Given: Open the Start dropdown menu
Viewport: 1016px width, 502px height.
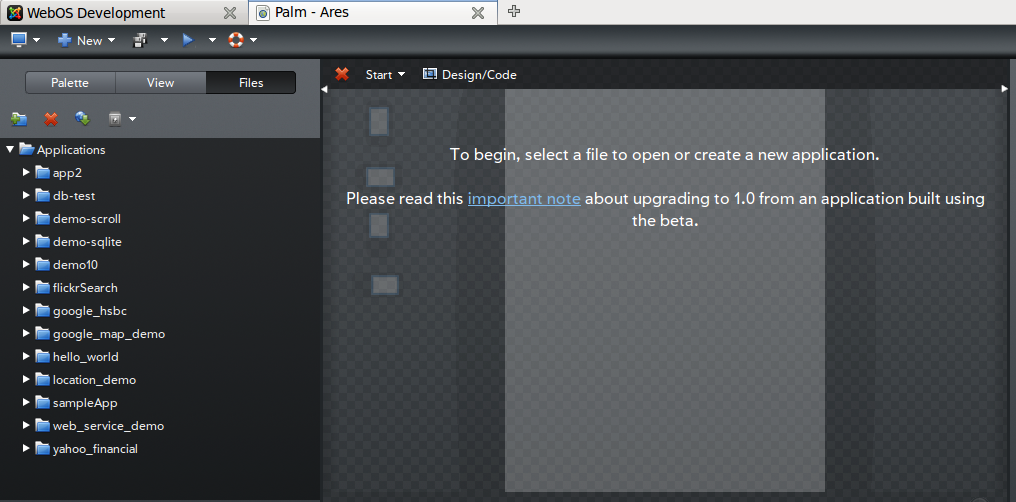Looking at the screenshot, I should pos(385,74).
